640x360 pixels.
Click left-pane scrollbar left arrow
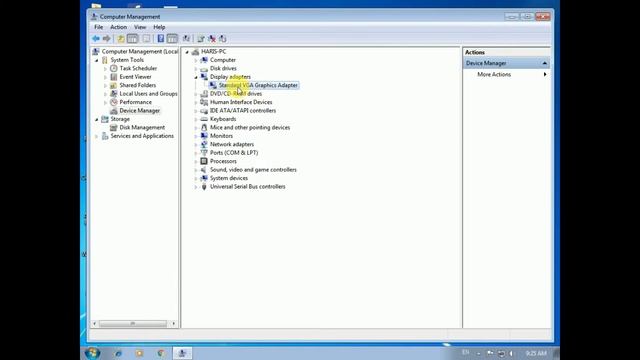pyautogui.click(x=95, y=323)
